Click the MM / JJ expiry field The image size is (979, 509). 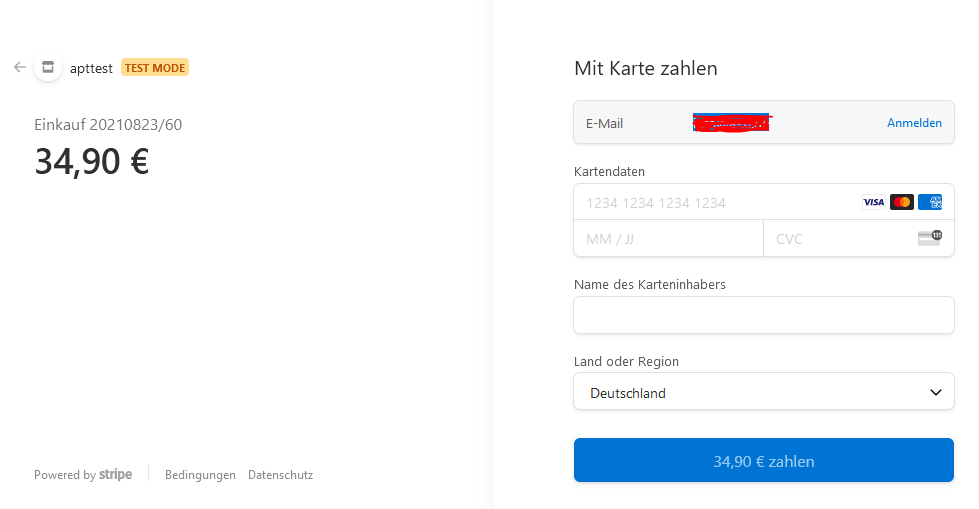pos(668,238)
